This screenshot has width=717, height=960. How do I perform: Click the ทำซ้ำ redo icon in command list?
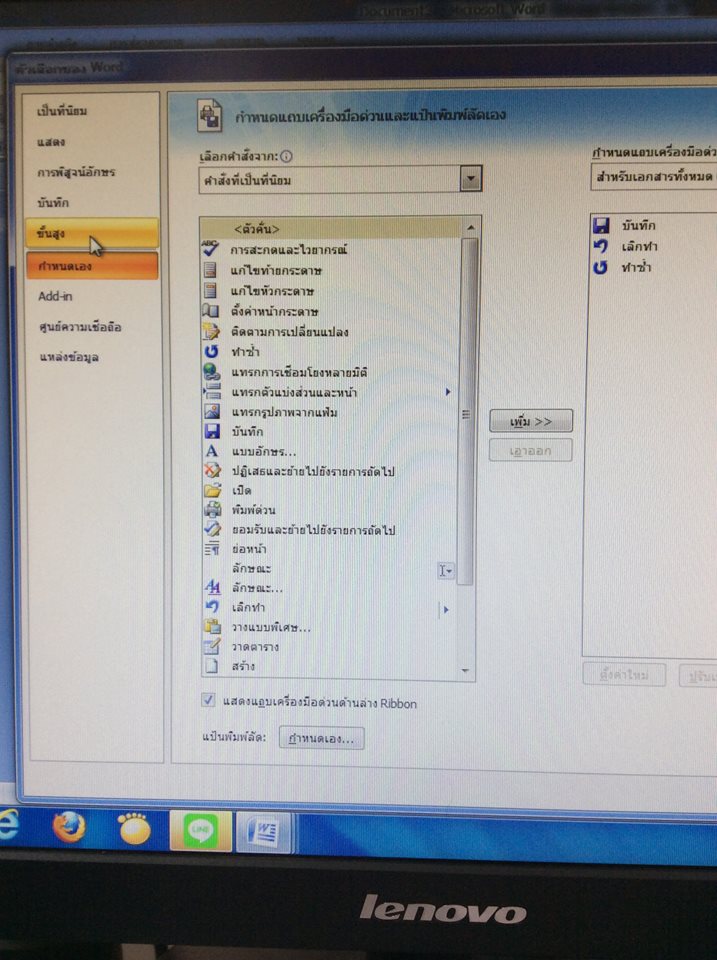[x=211, y=351]
